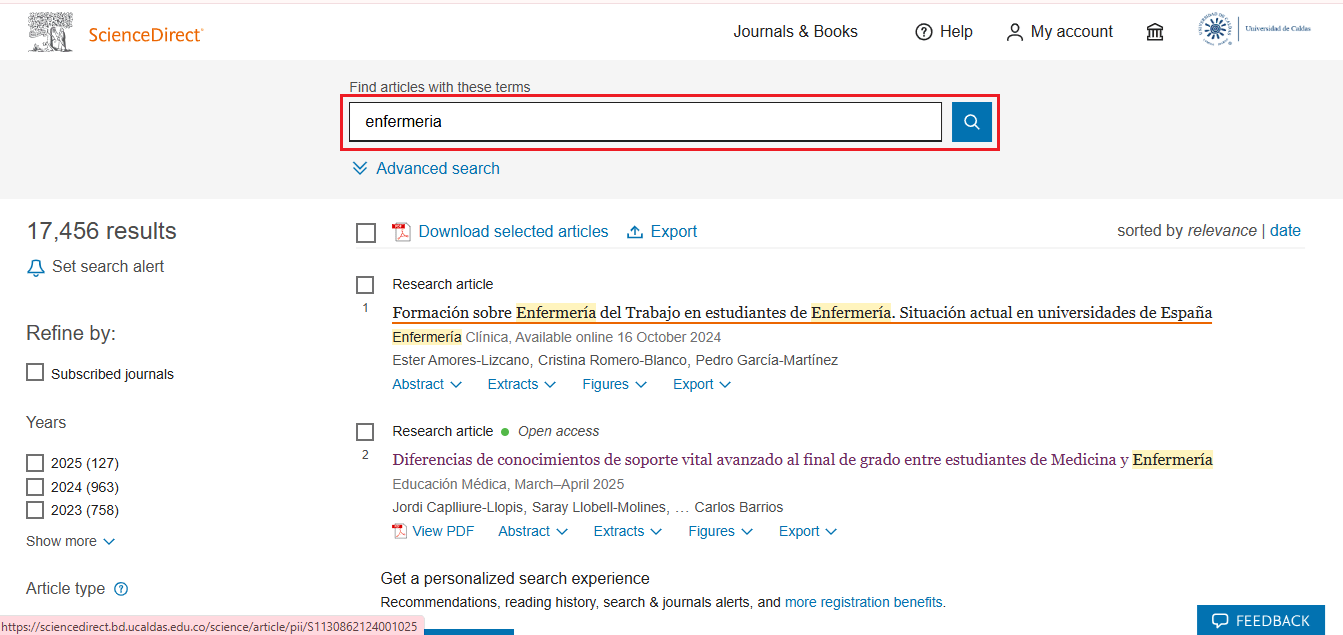Expand Extracts for second article
The image size is (1343, 635).
627,531
